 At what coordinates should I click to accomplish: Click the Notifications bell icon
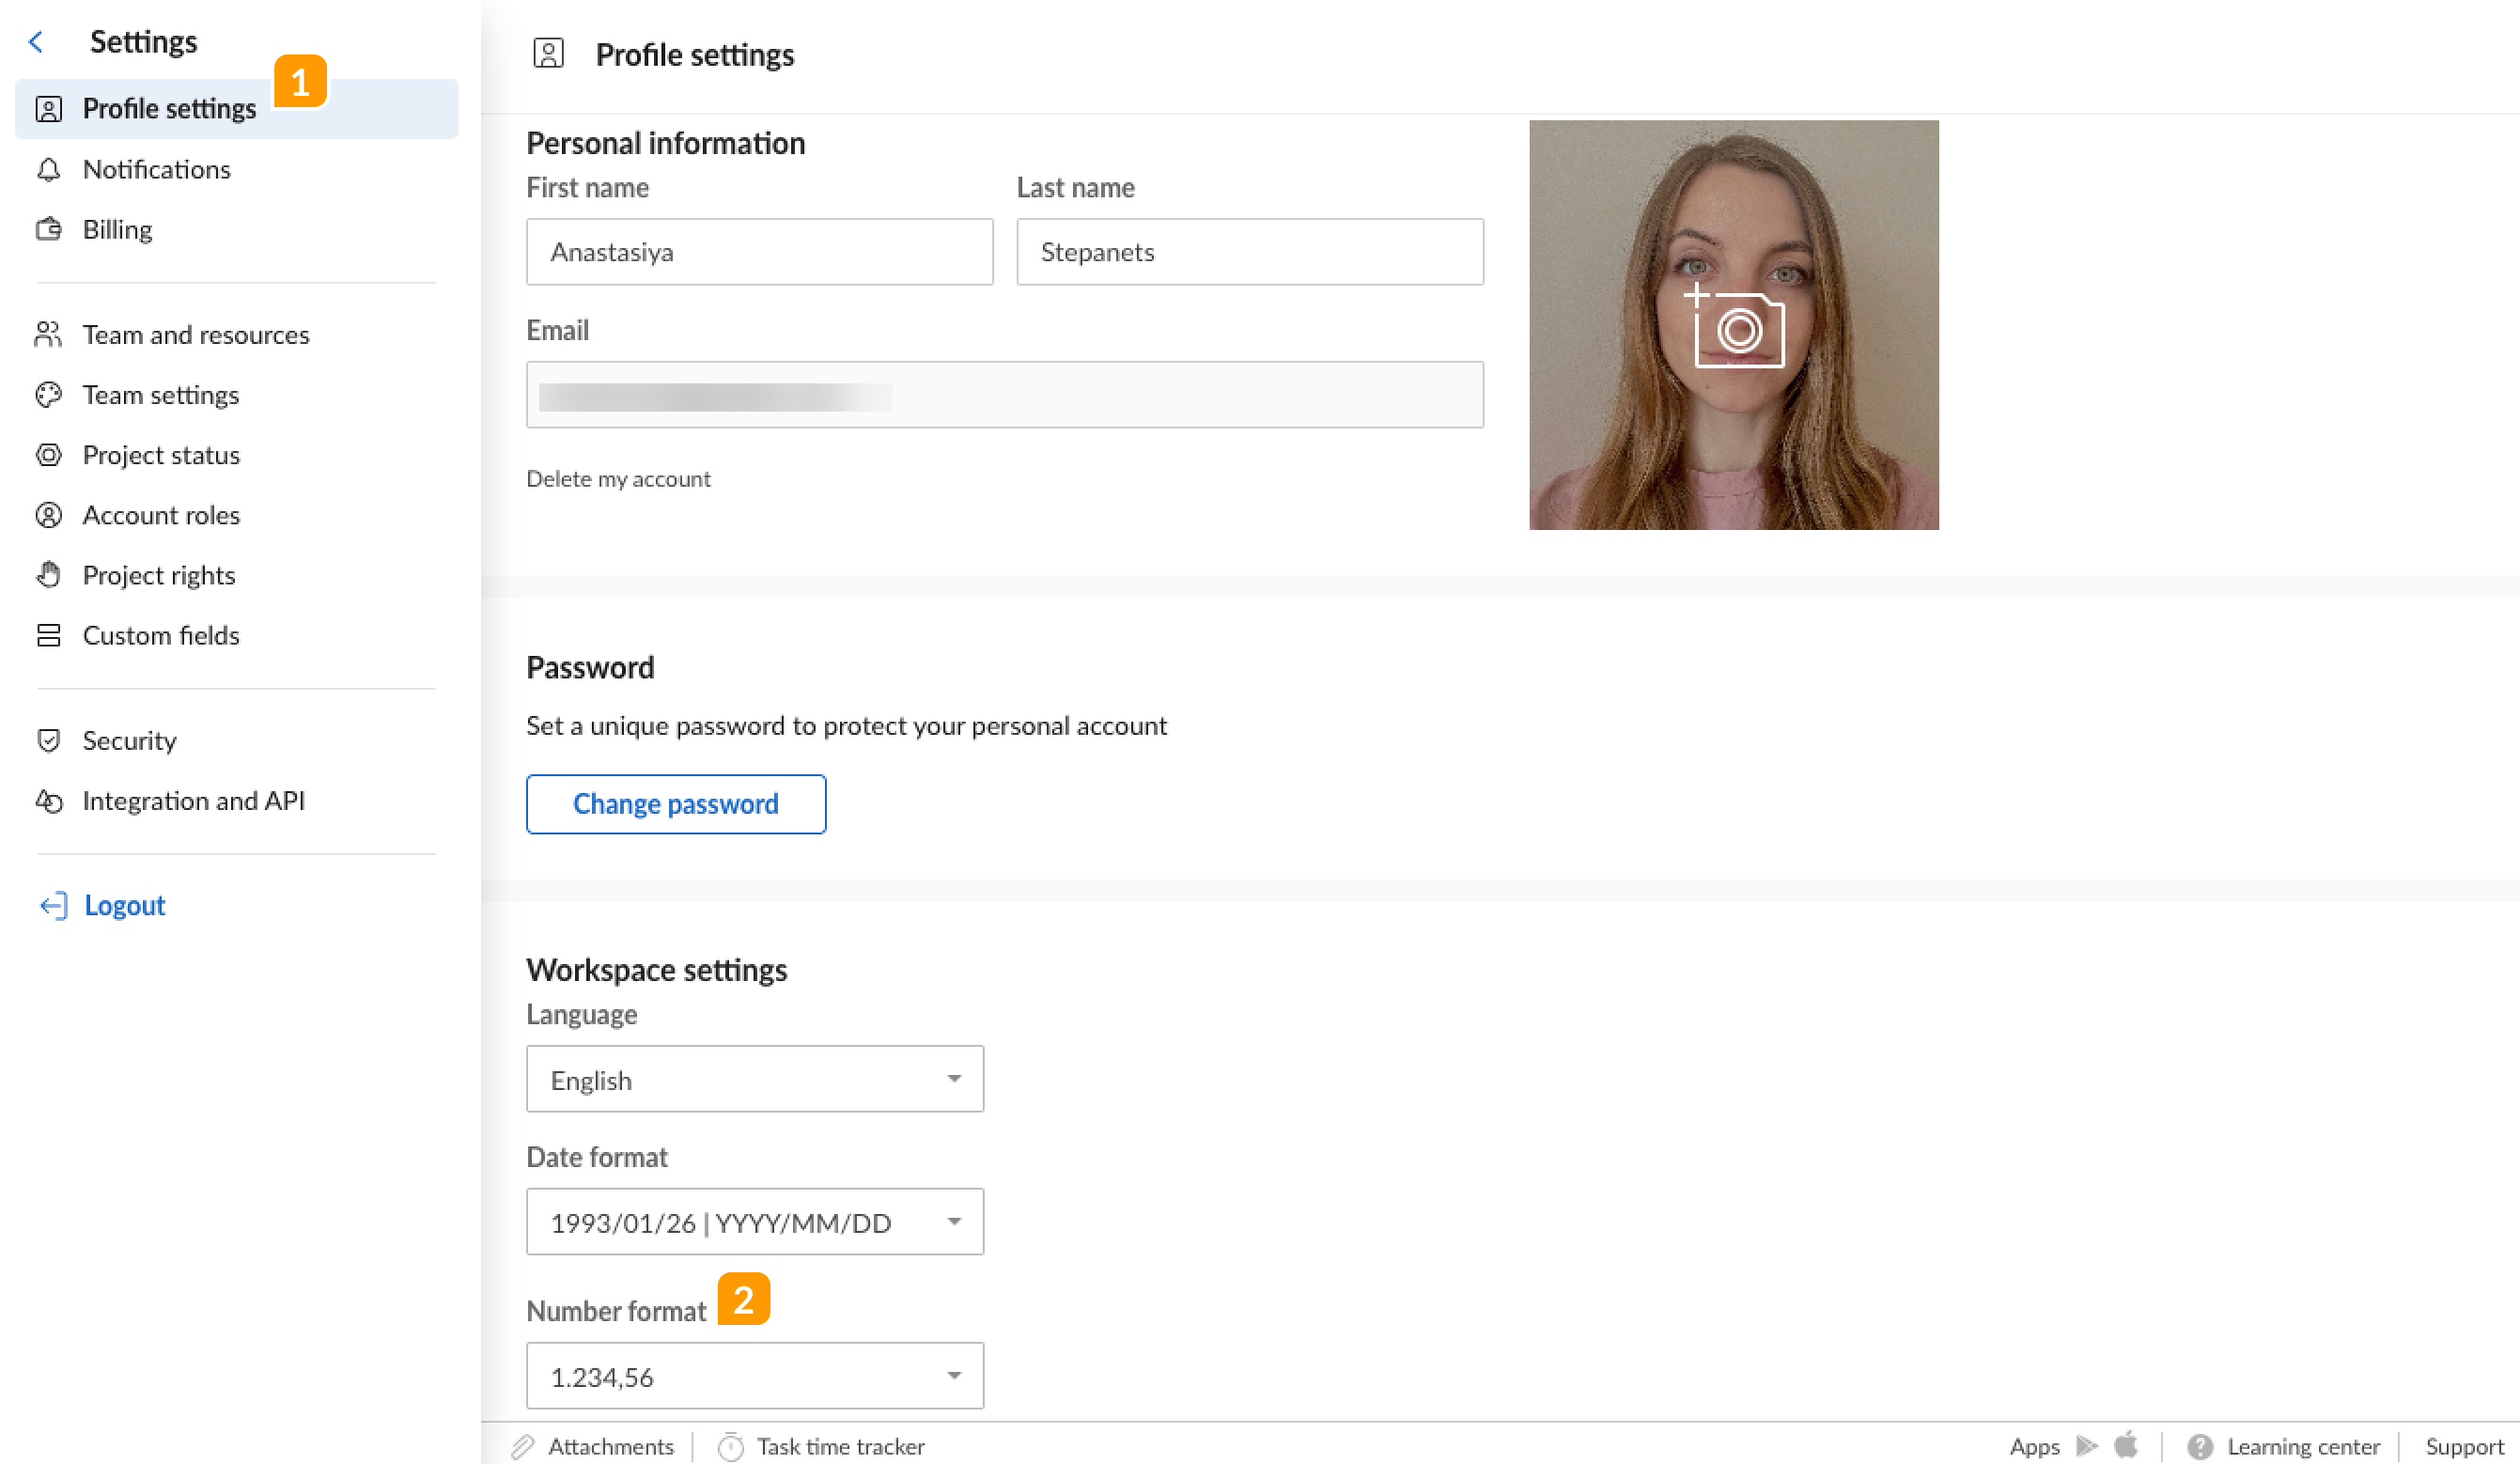coord(48,170)
